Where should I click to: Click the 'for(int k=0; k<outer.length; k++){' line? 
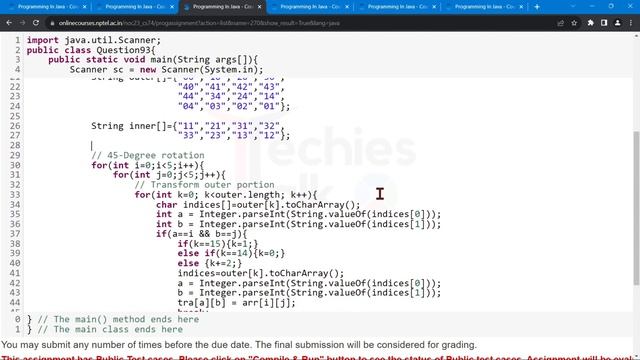coord(226,195)
